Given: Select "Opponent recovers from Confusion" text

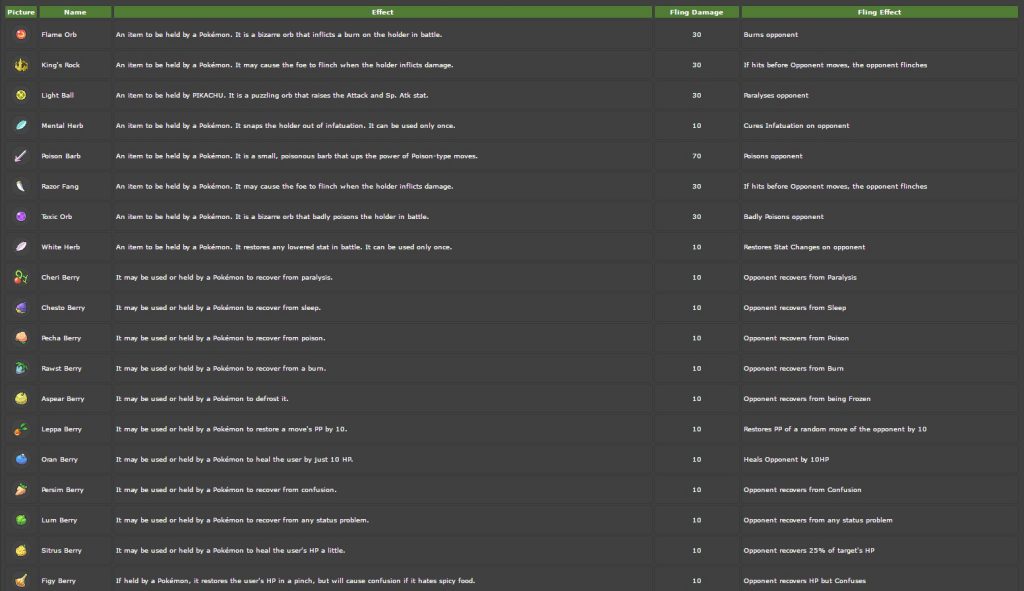Looking at the screenshot, I should coord(802,490).
